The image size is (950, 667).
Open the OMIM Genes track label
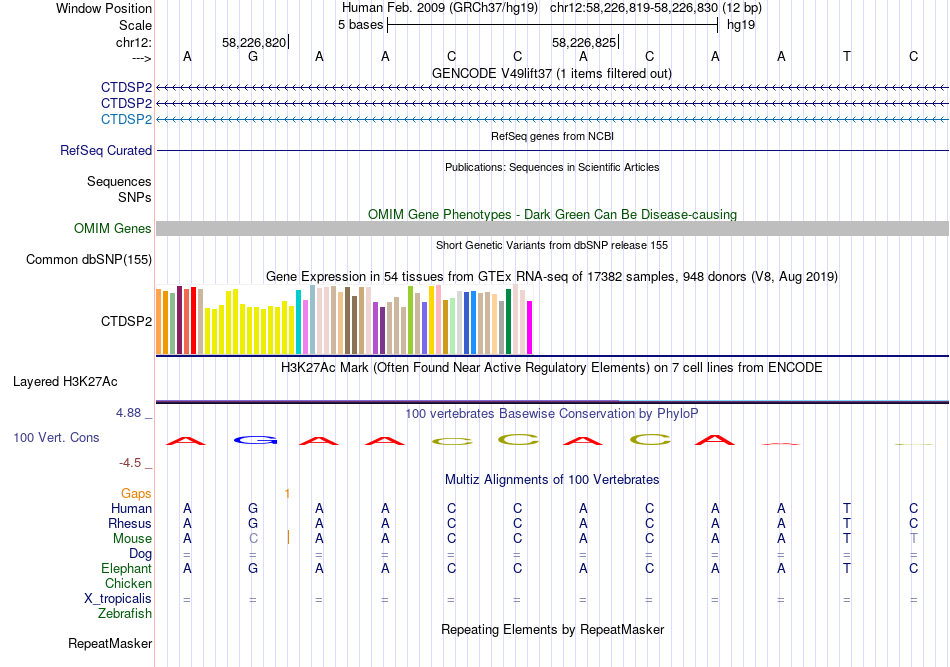pyautogui.click(x=113, y=228)
